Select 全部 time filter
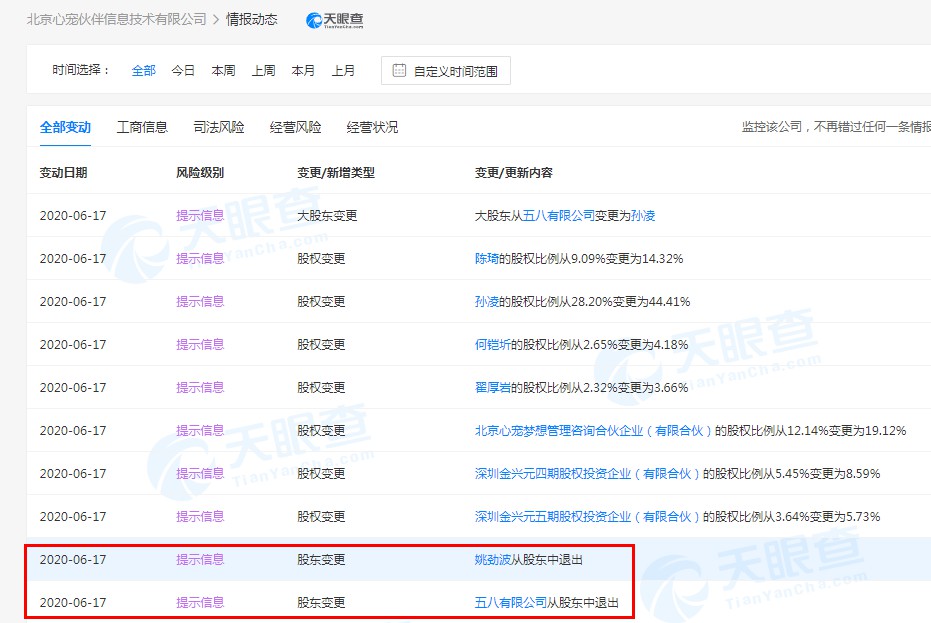Image resolution: width=931 pixels, height=623 pixels. (143, 71)
